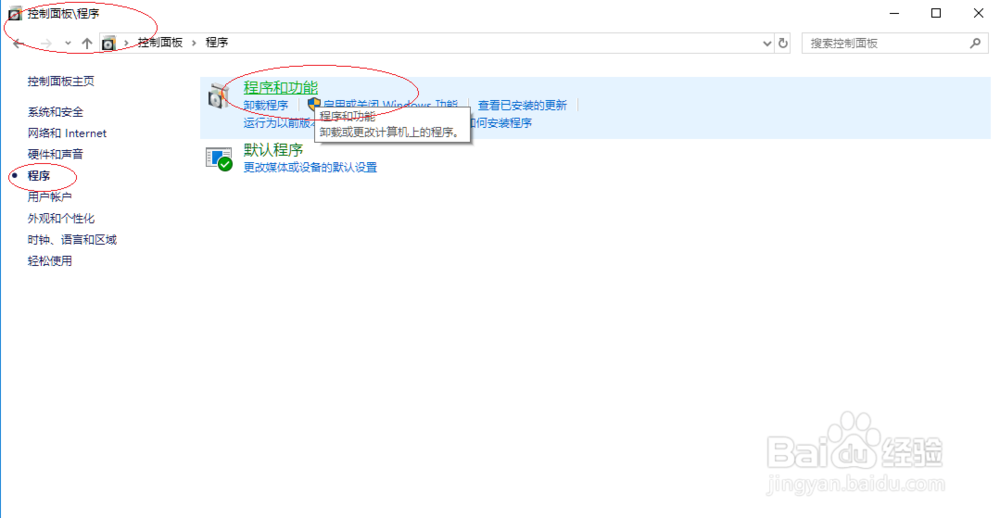Viewport: 1000px width, 518px height.
Task: Click the 卸载程序 link
Action: [266, 105]
